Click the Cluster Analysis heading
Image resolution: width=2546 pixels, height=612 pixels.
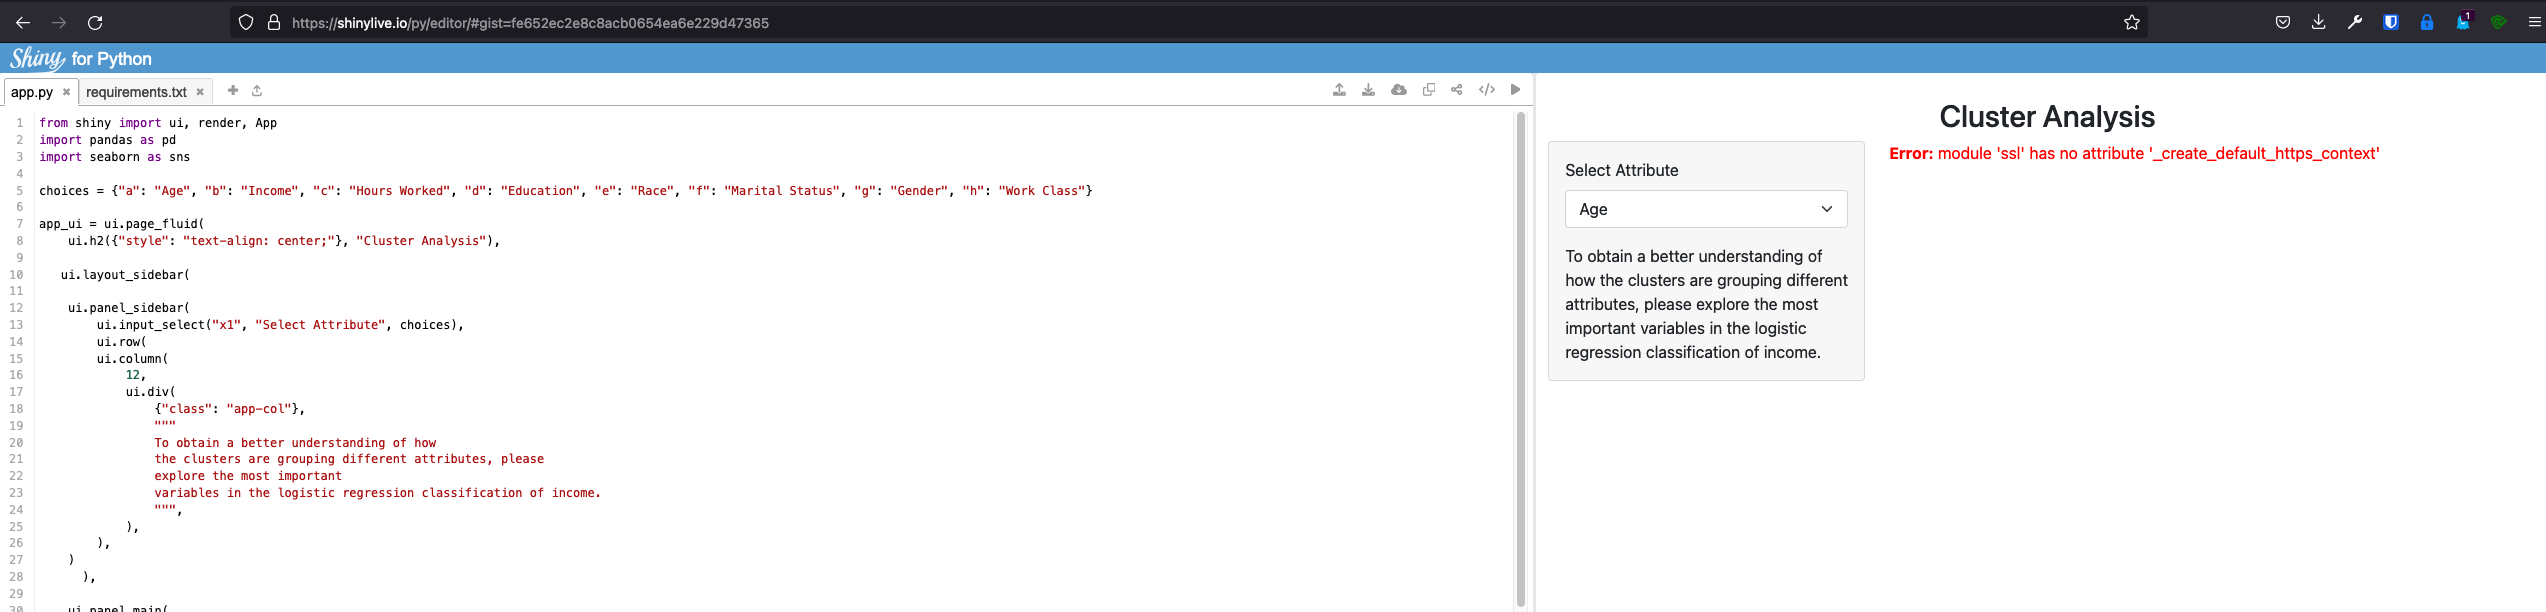coord(2047,117)
